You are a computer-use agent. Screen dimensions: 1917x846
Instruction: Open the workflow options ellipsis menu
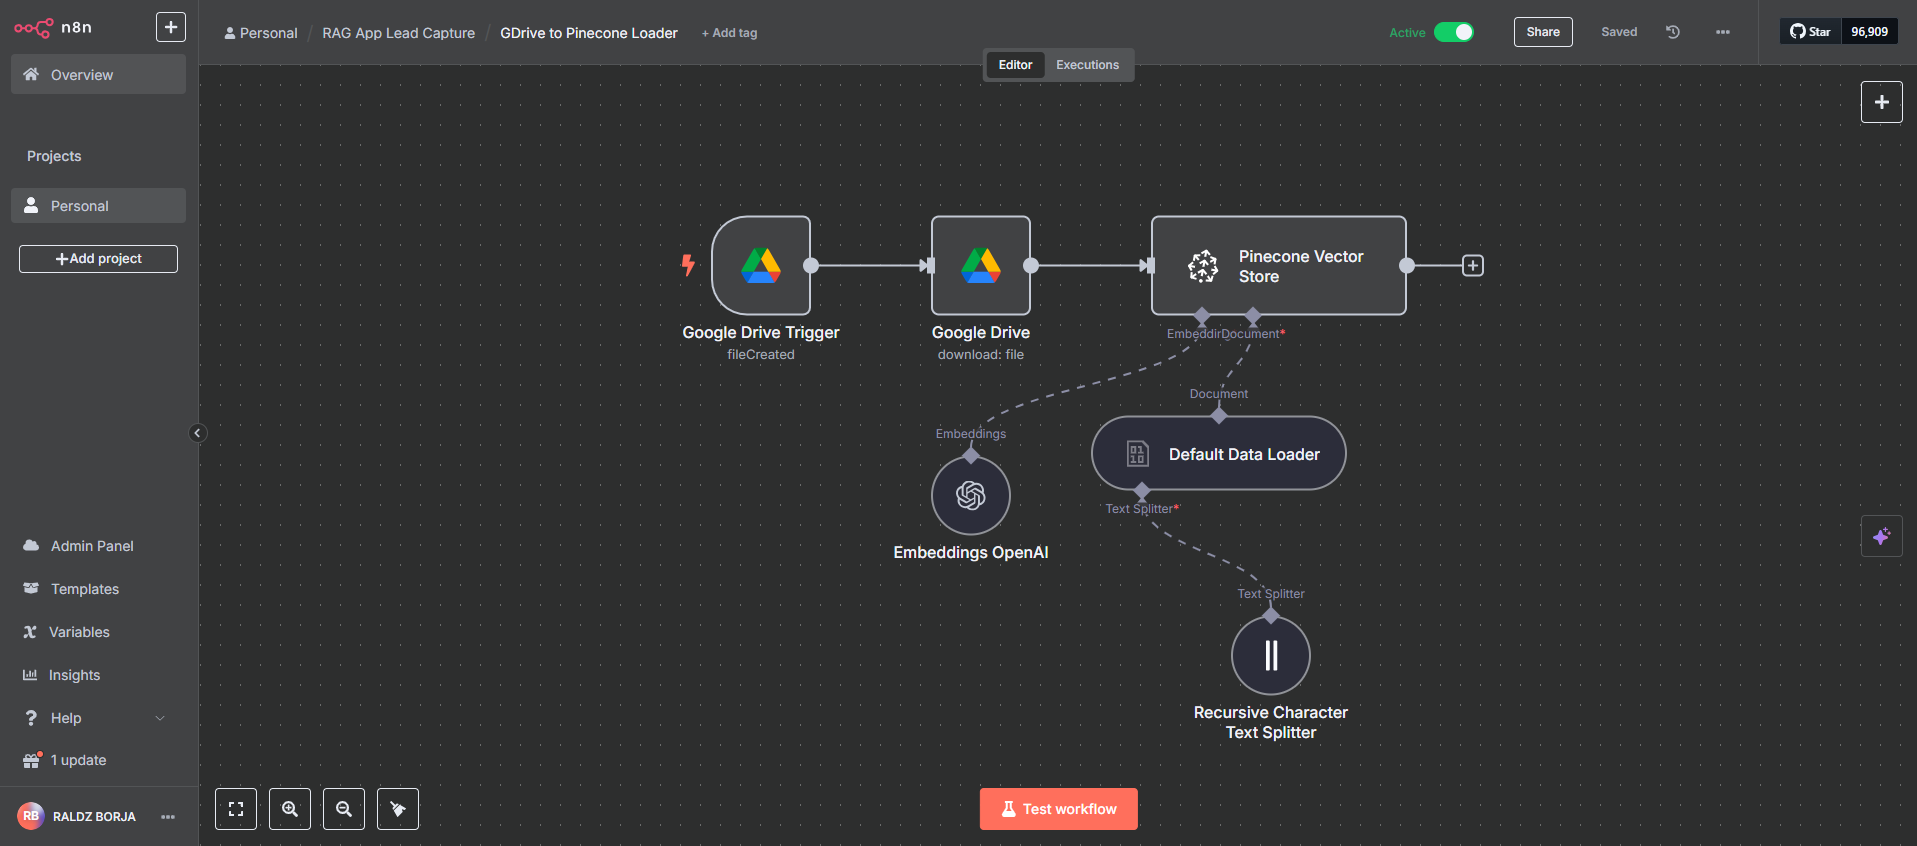point(1723,32)
